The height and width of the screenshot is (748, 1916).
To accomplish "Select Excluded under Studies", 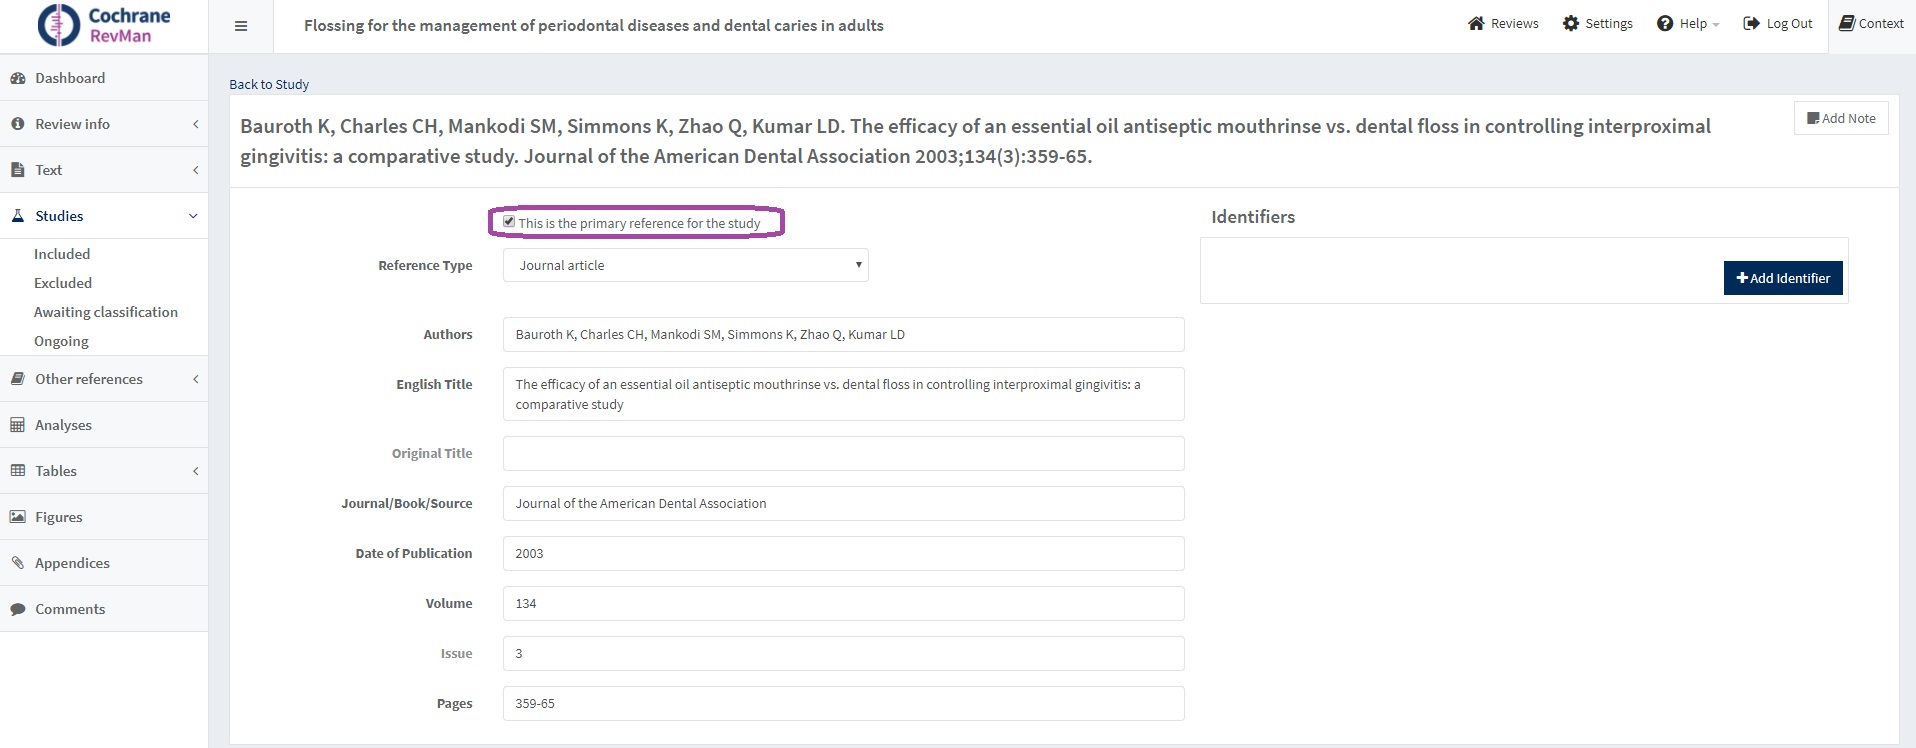I will point(63,283).
